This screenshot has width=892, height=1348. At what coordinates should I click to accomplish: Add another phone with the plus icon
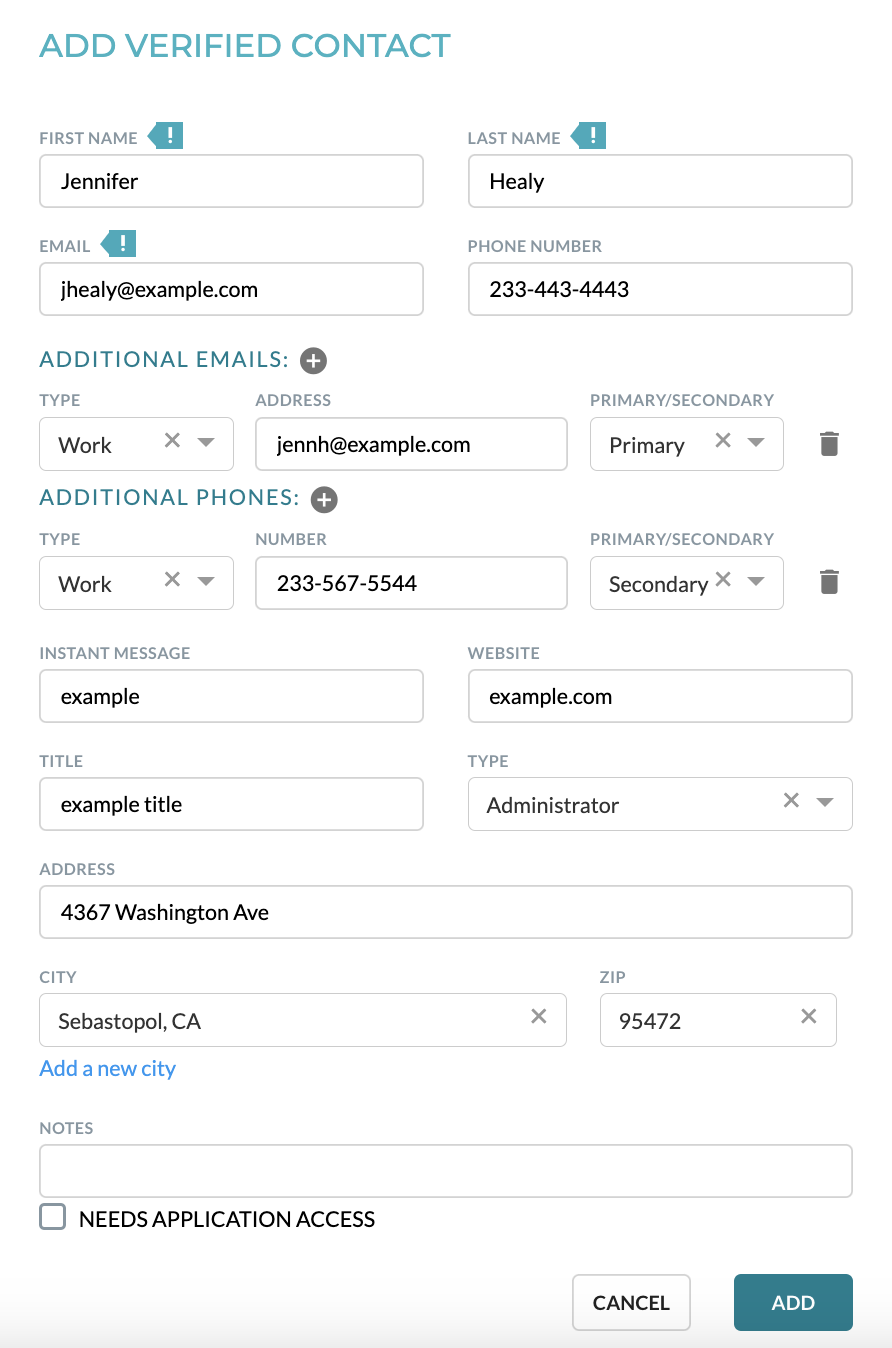tap(324, 499)
